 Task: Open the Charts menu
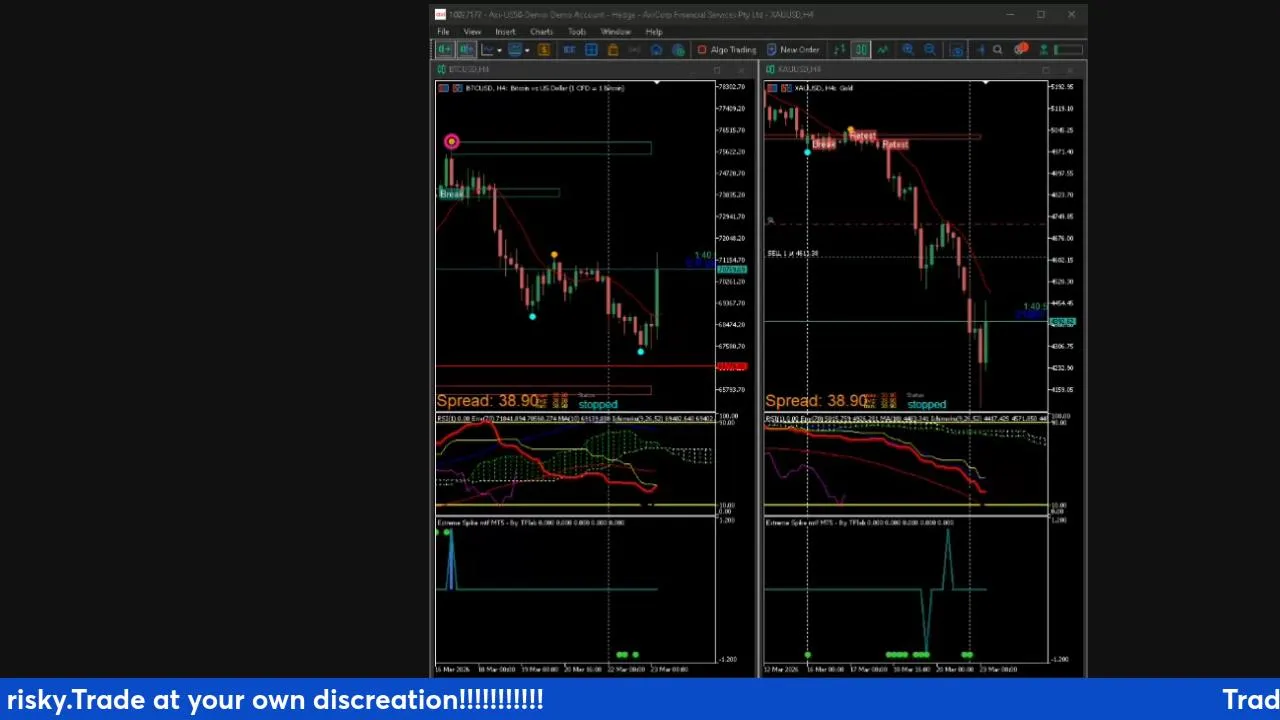pyautogui.click(x=541, y=32)
